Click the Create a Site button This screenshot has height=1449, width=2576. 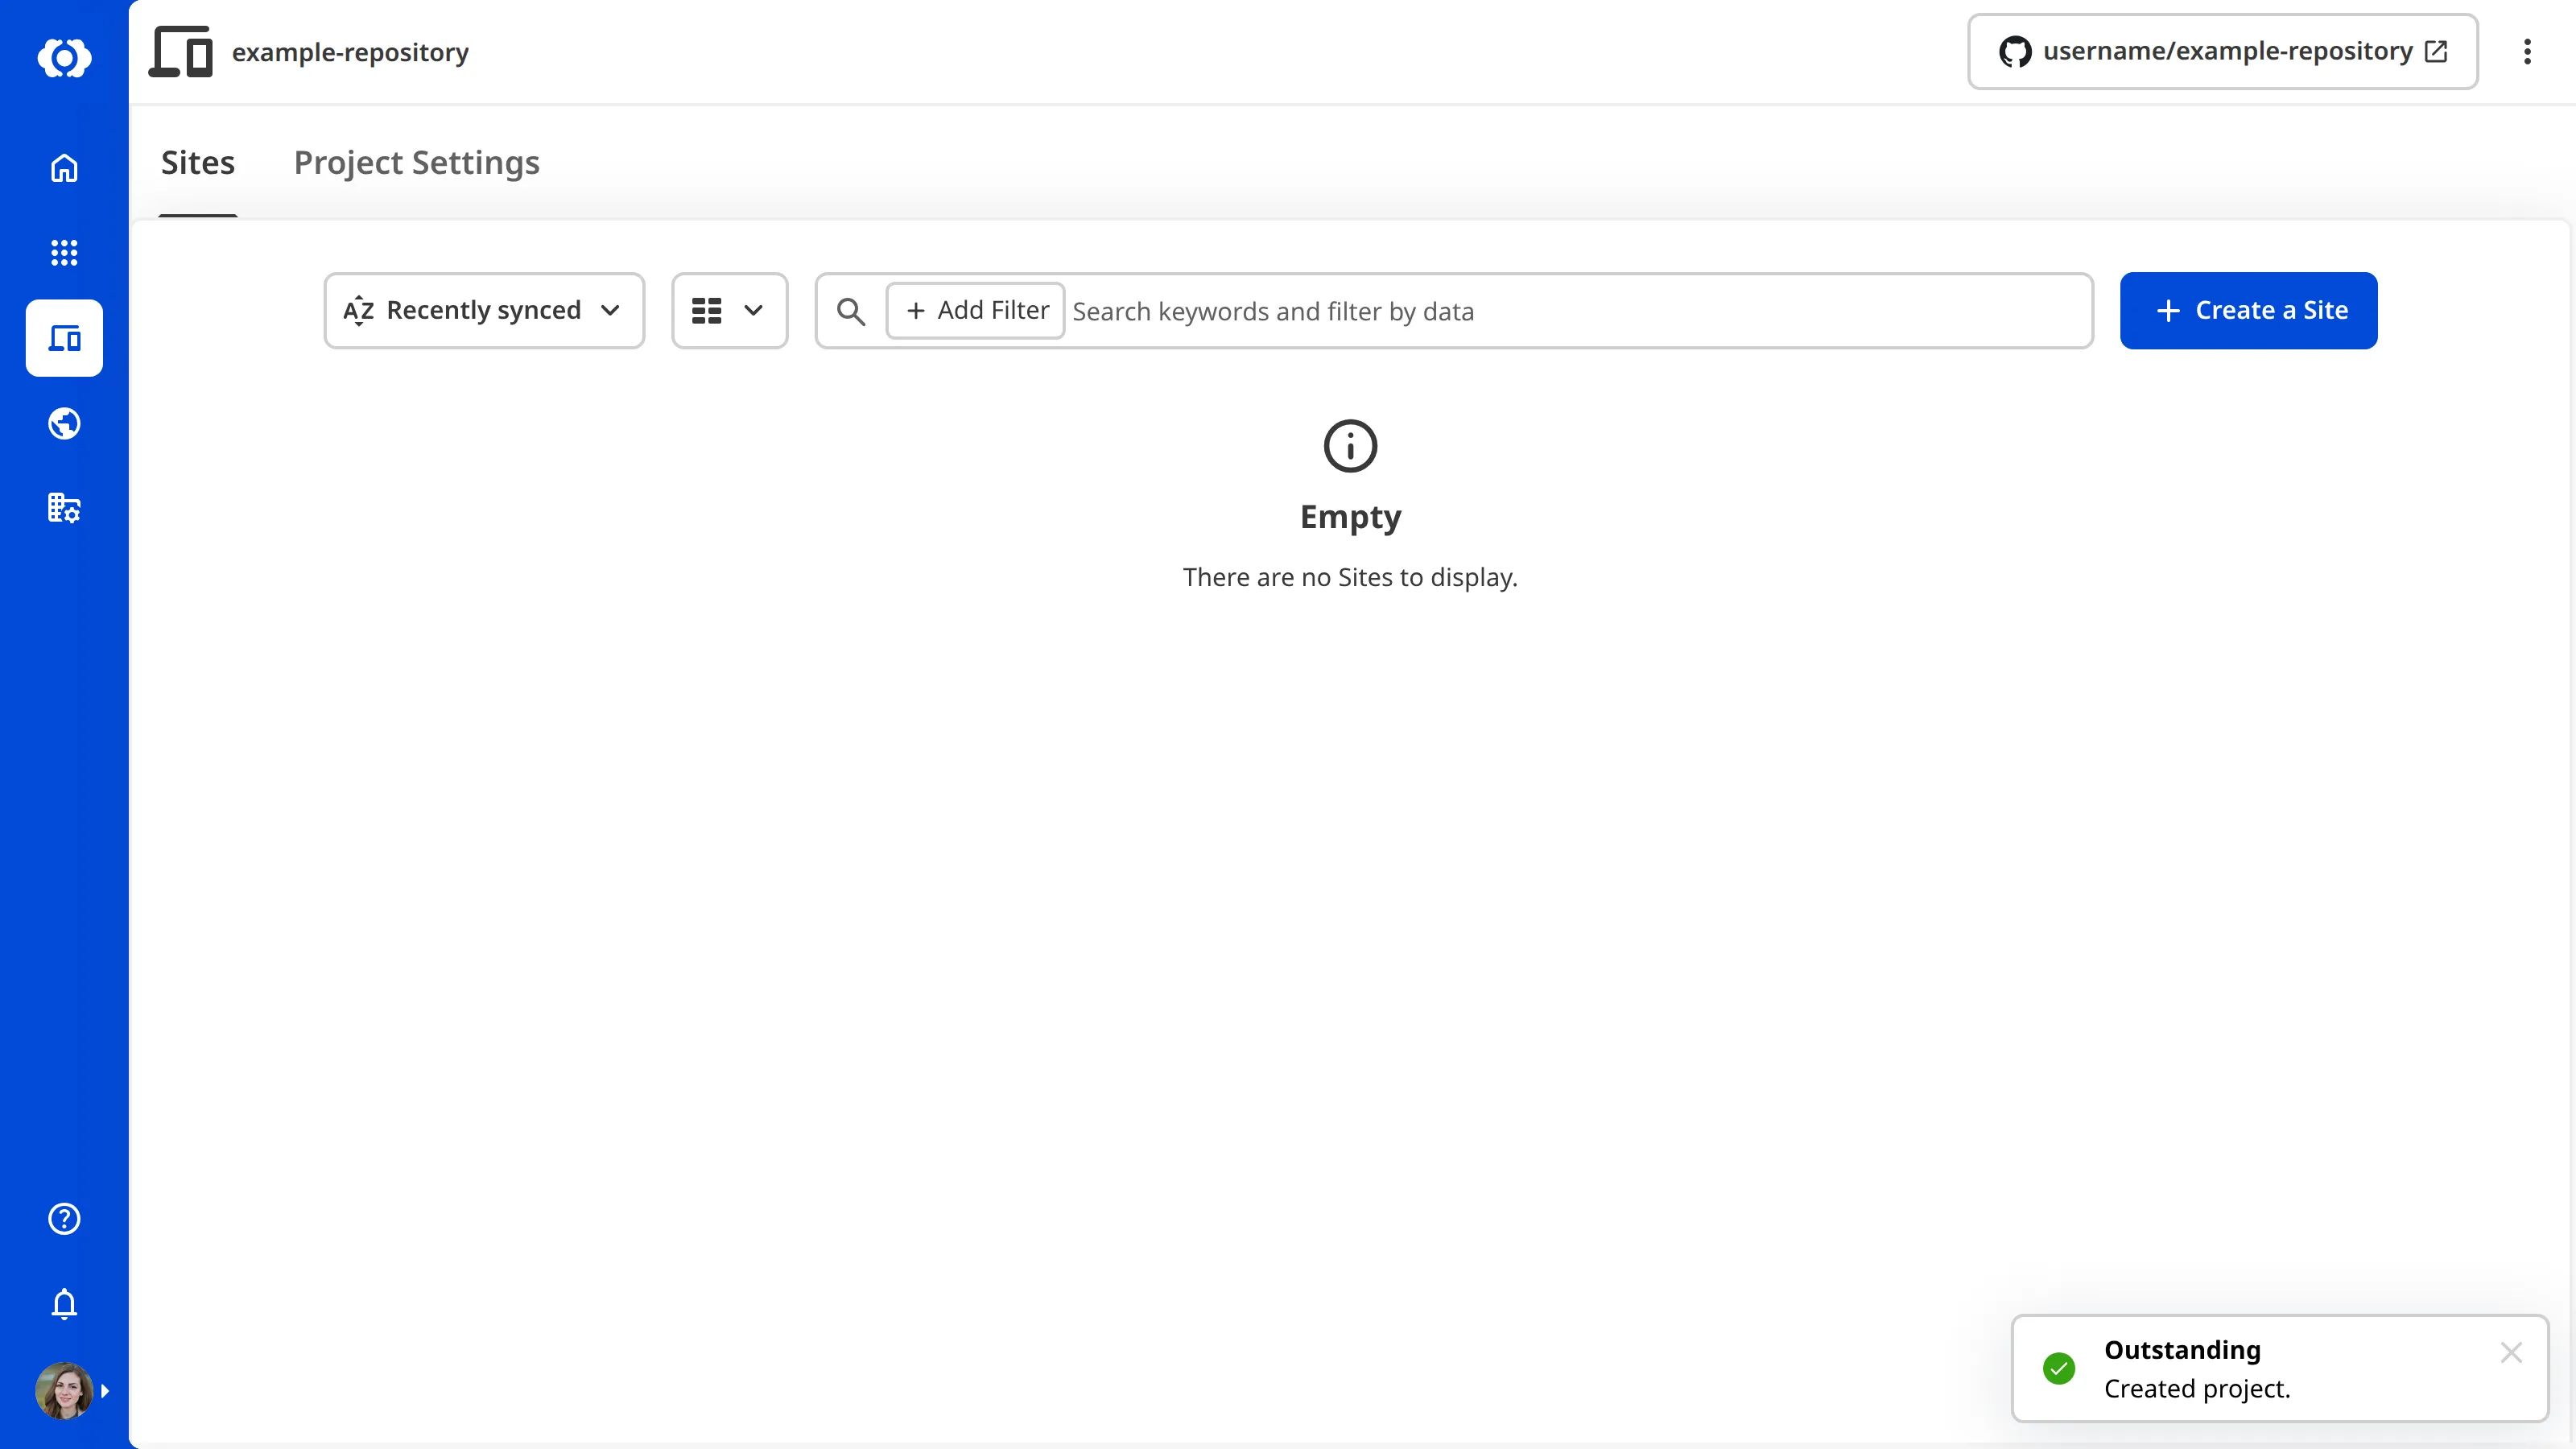point(2248,310)
